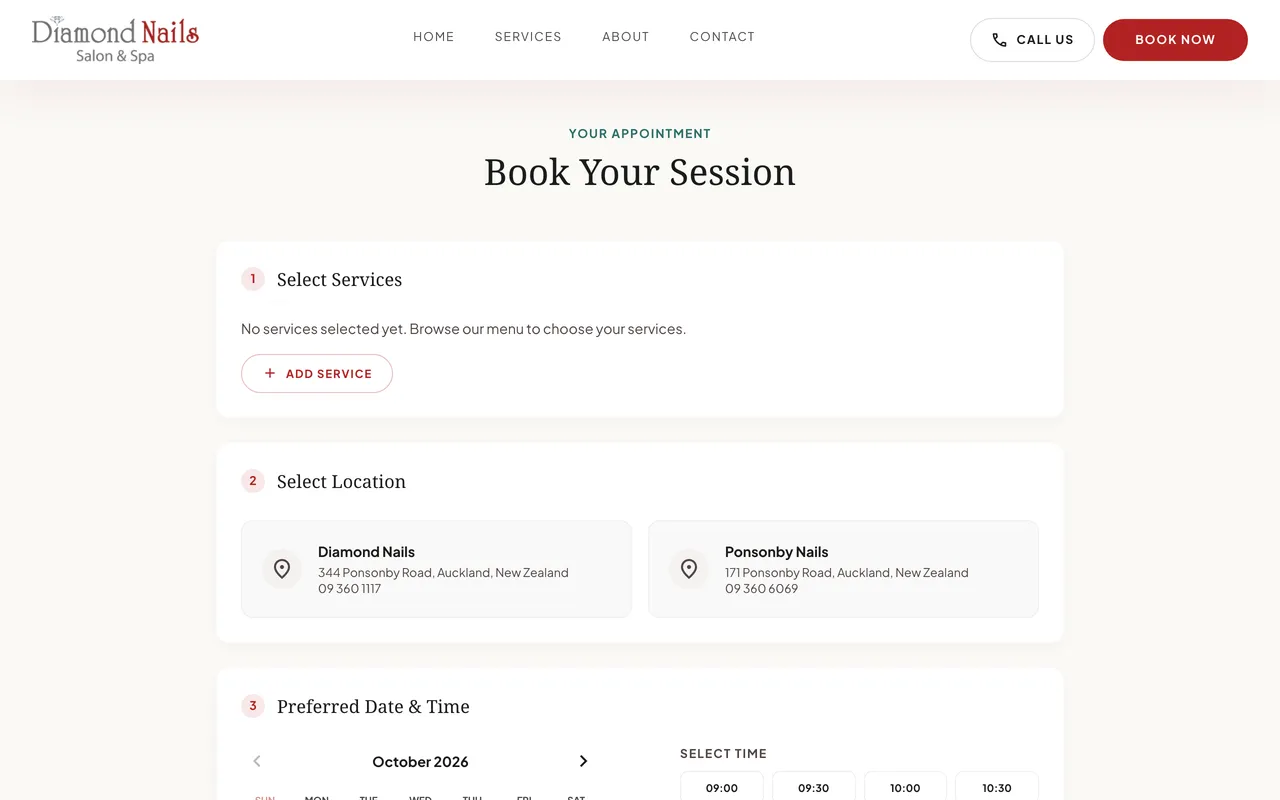Choose the 09:30 time slot

pyautogui.click(x=814, y=786)
